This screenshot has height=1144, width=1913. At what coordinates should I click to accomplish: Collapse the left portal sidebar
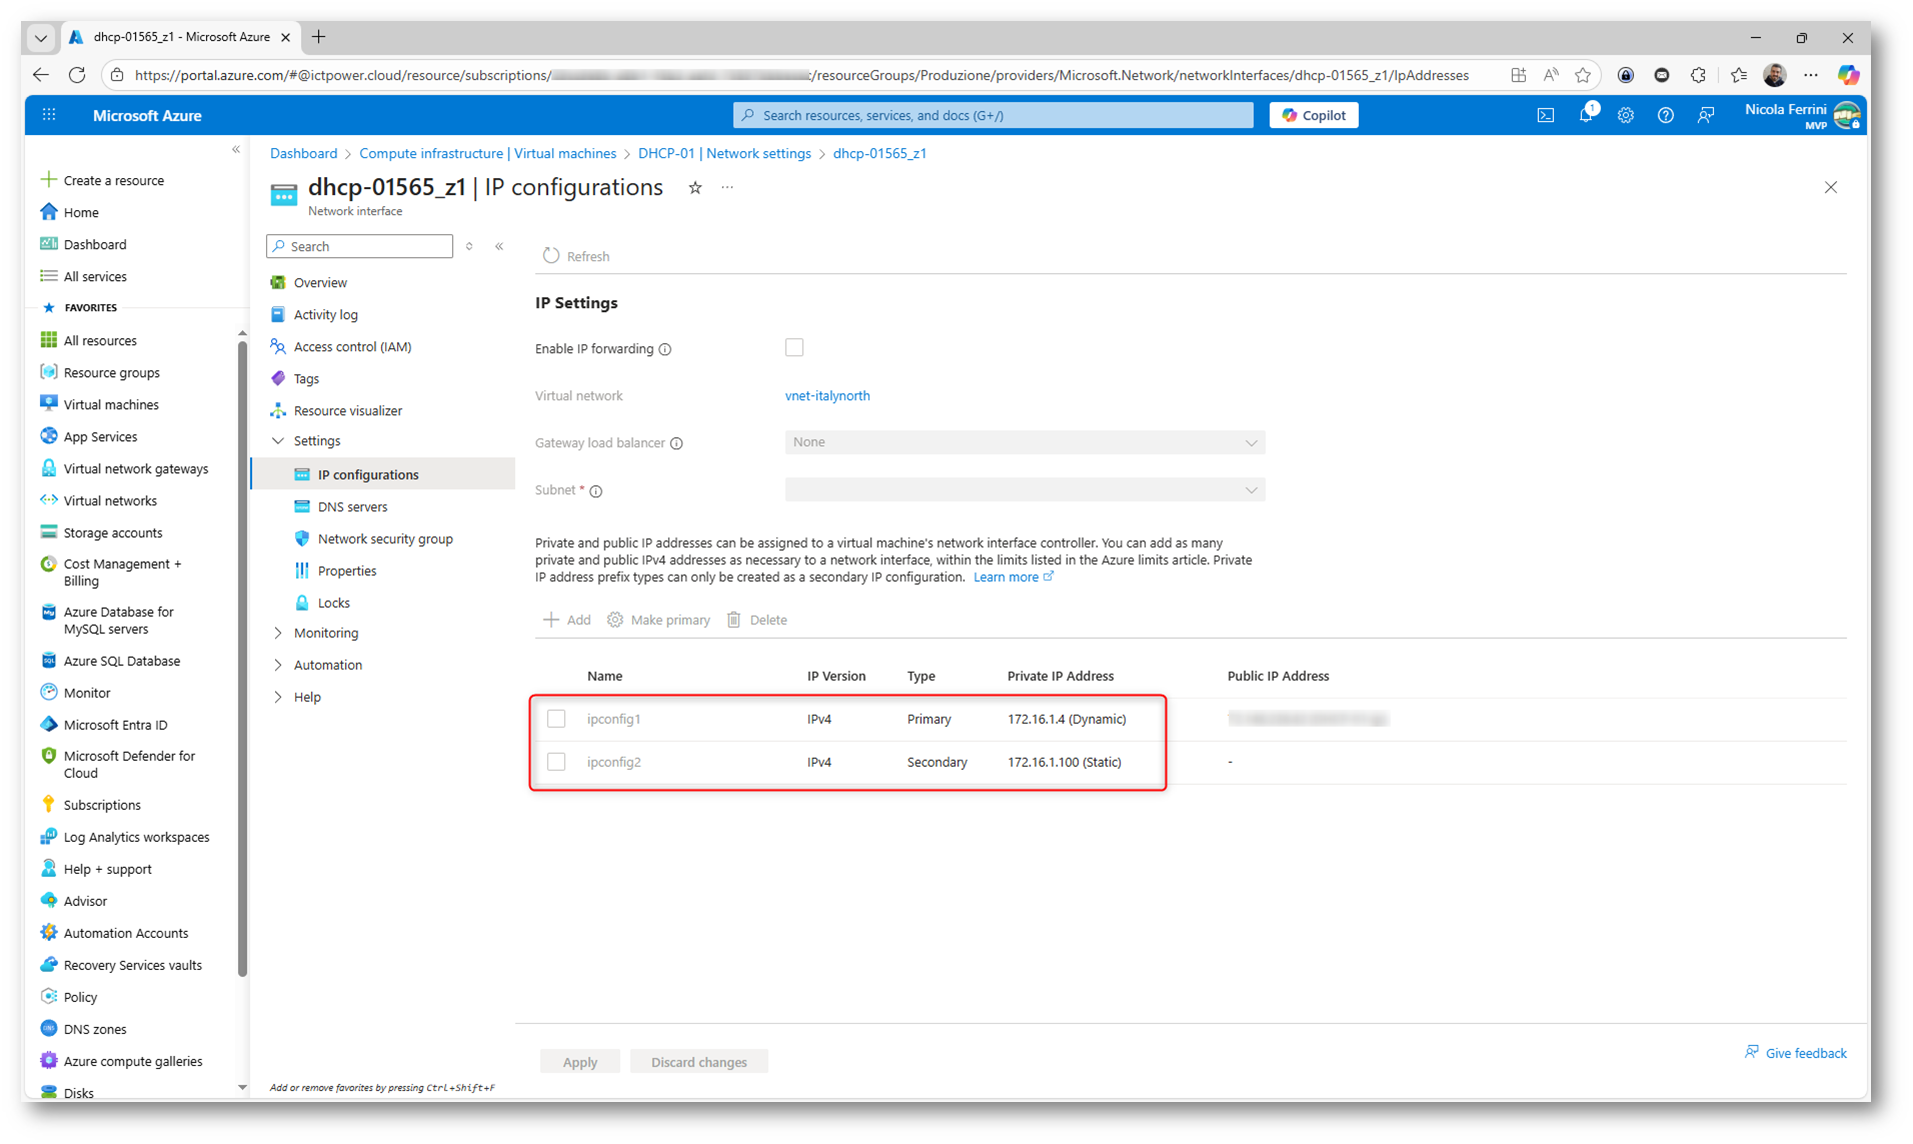tap(236, 150)
